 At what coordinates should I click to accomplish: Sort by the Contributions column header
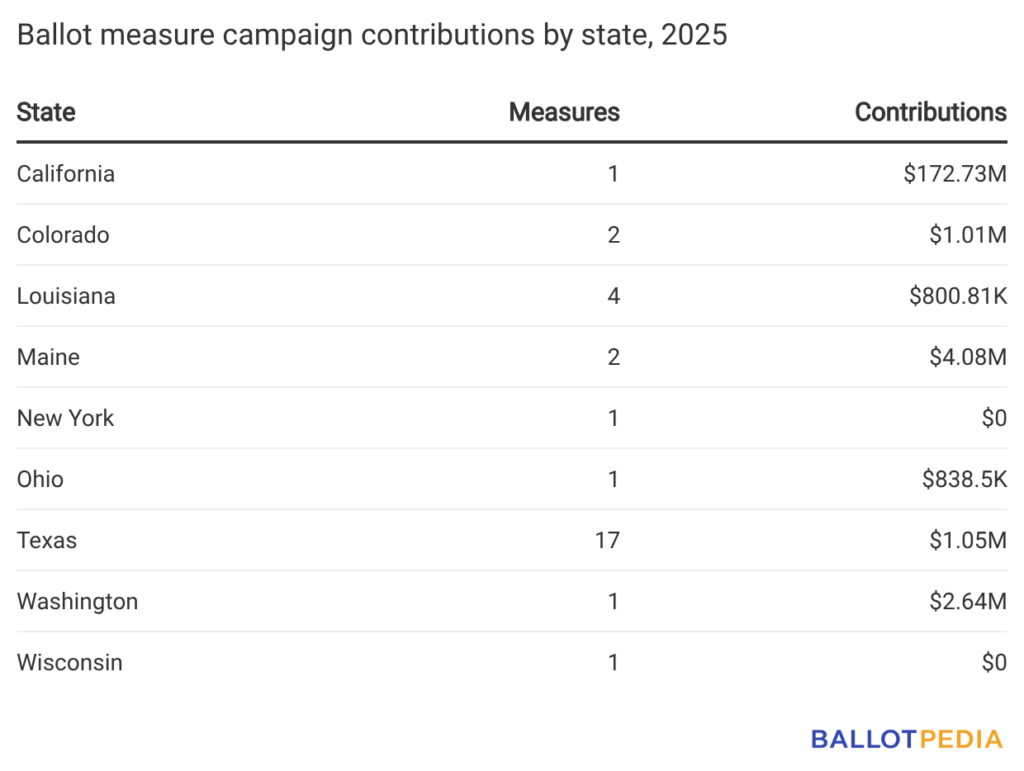point(930,112)
